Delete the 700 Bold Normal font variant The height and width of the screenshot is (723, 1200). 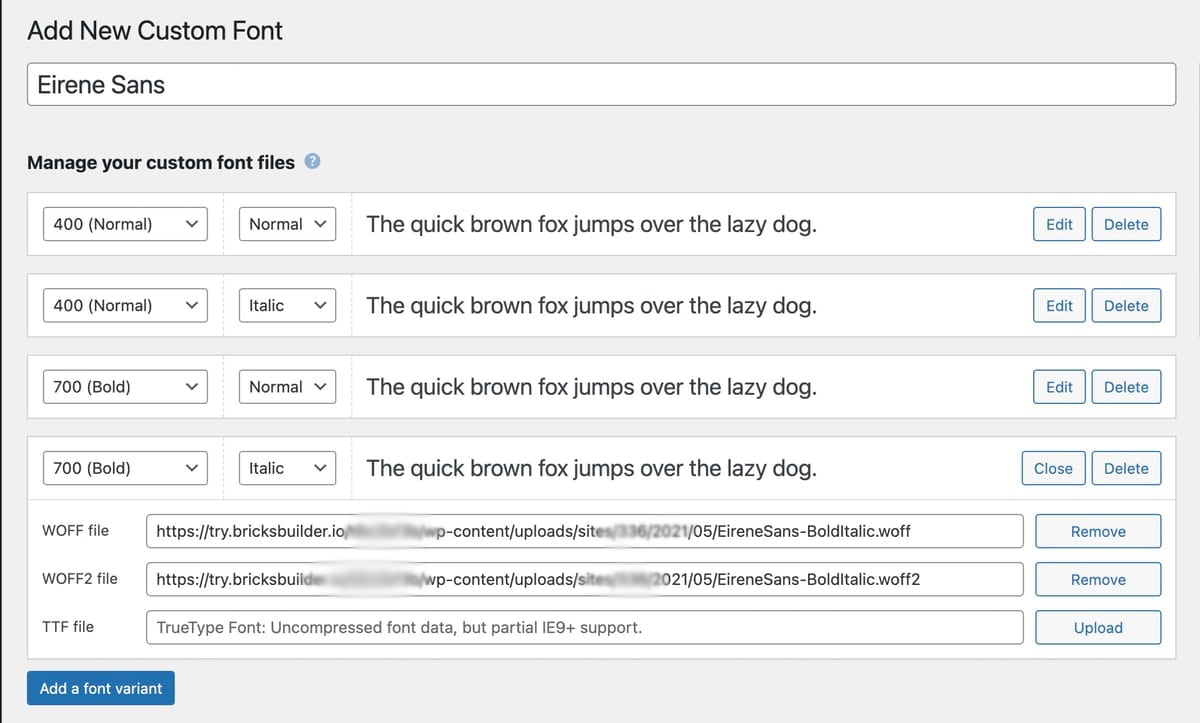[1126, 386]
